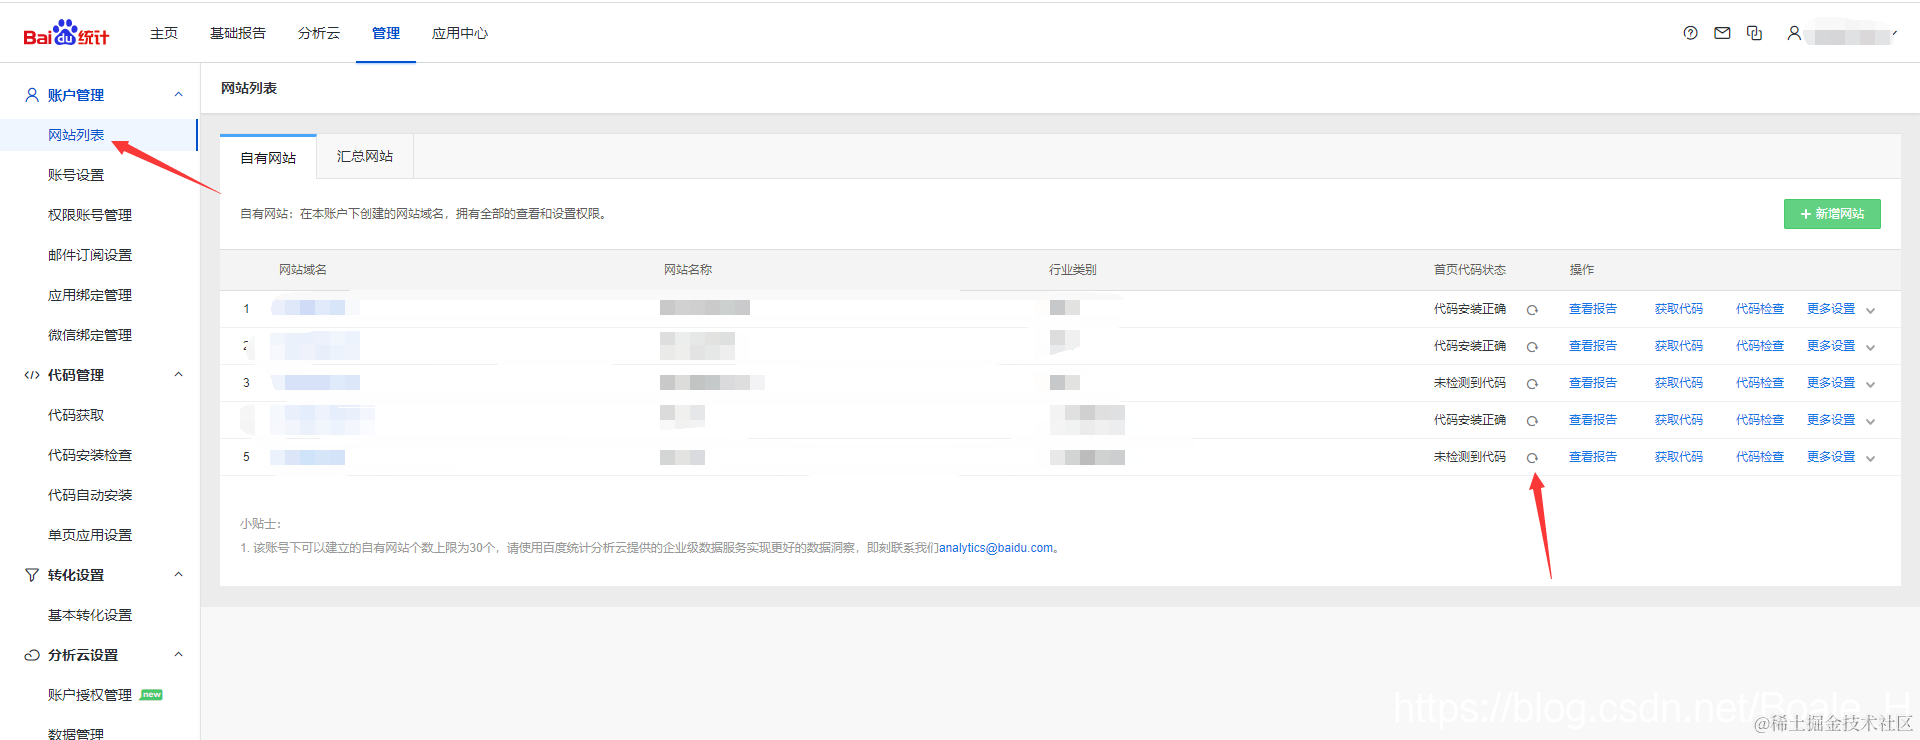Open 单页应用设置 in the sidebar
Image resolution: width=1920 pixels, height=740 pixels.
90,535
